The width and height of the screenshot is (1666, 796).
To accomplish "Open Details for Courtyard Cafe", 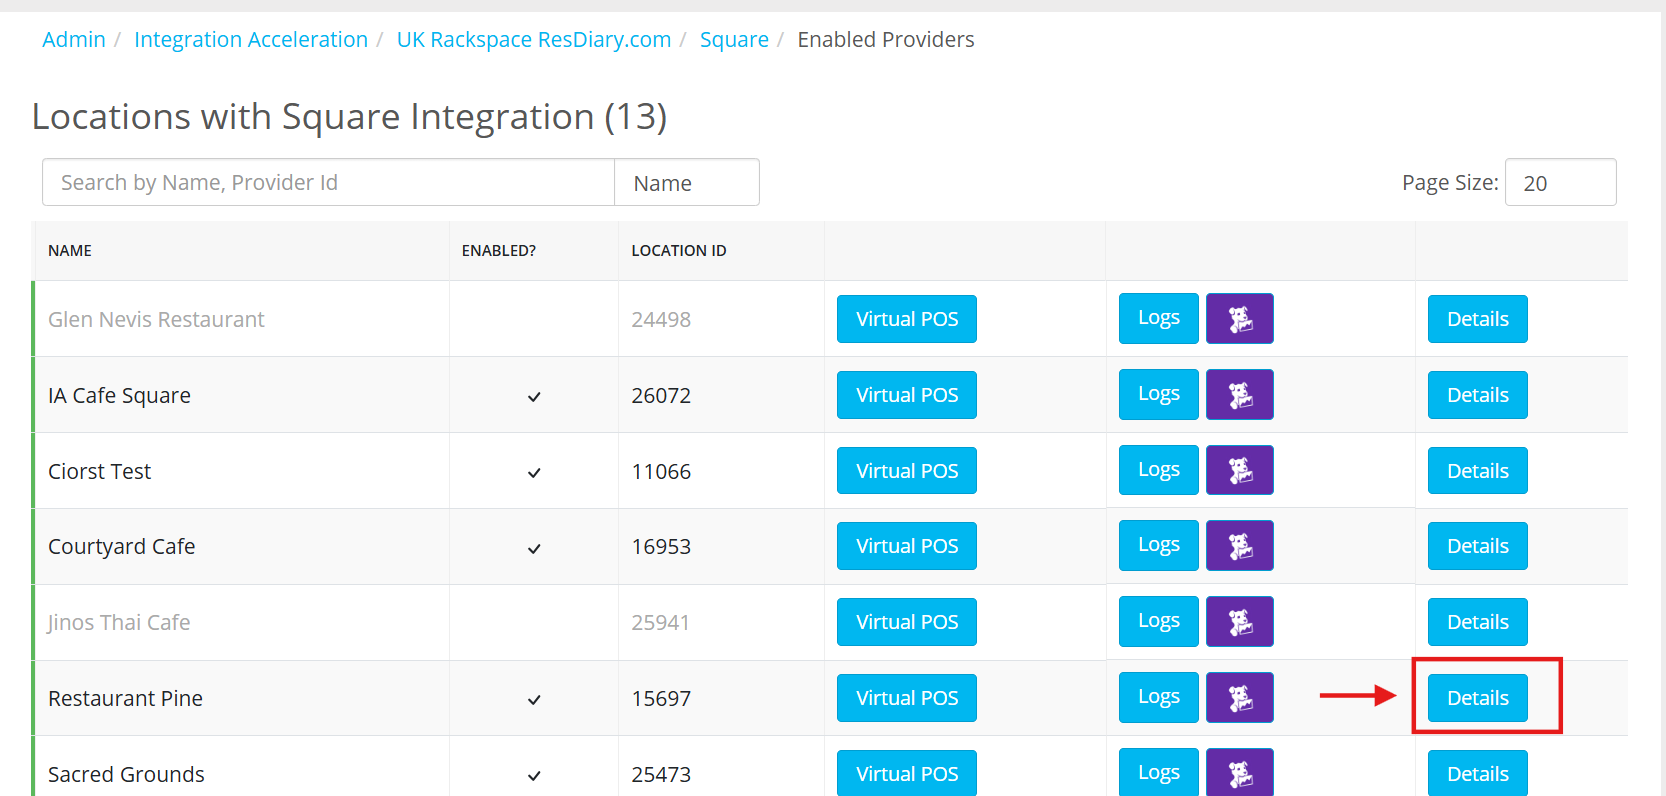I will 1478,546.
